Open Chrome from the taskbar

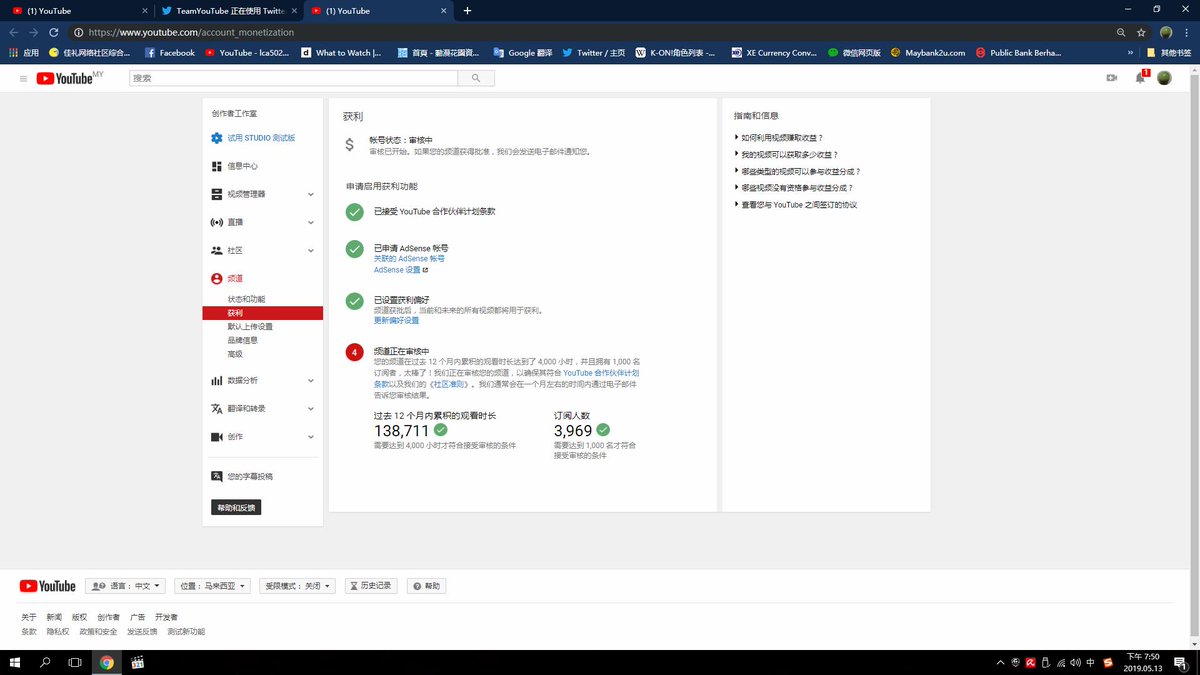click(106, 662)
